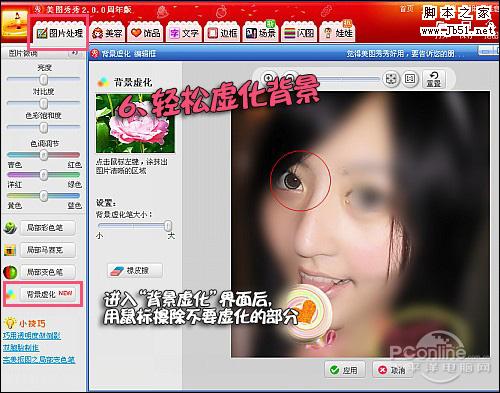
Task: Adjust the 色彩饱和度 saturation slider
Action: click(x=44, y=127)
